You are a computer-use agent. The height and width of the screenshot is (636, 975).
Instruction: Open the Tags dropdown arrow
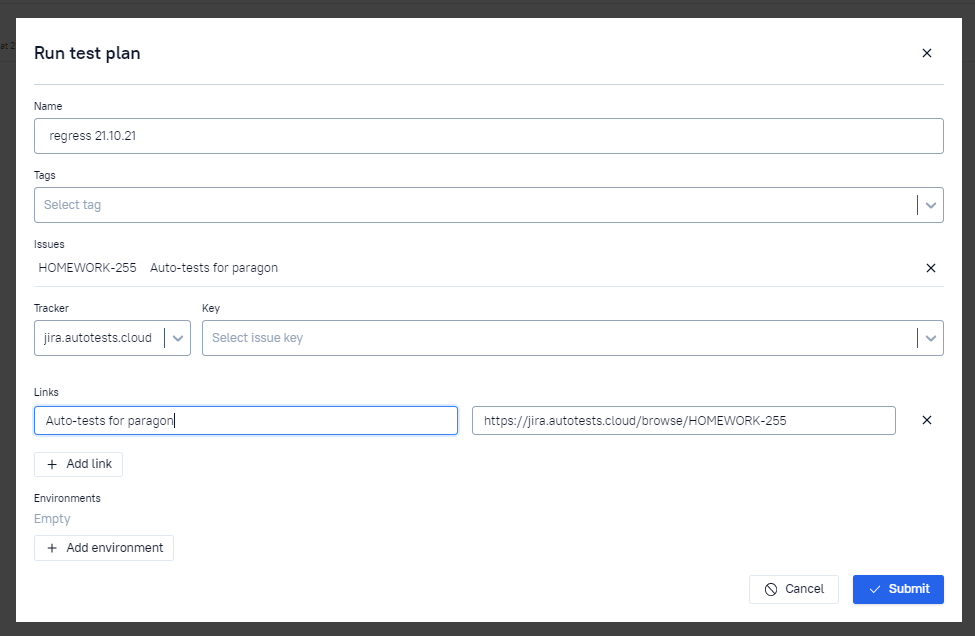pyautogui.click(x=930, y=205)
